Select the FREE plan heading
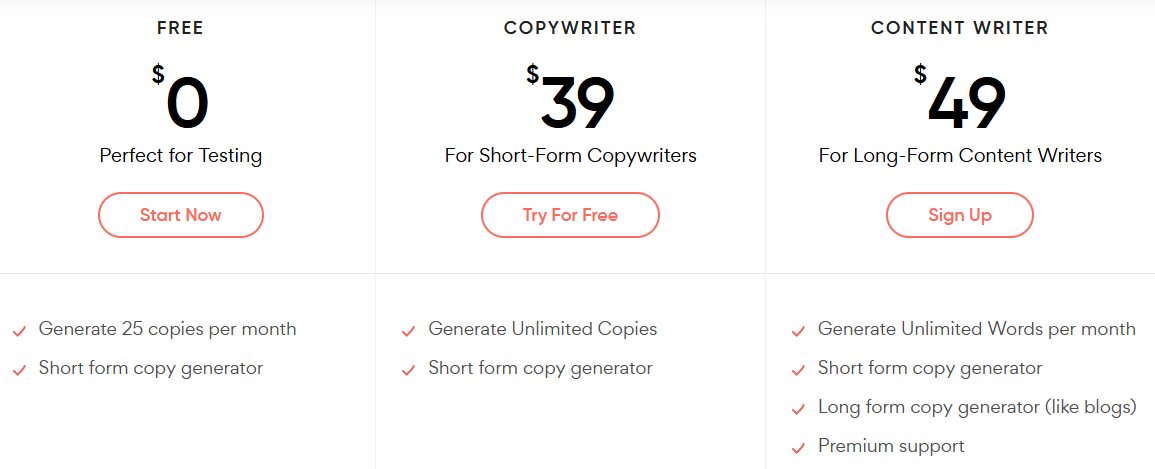Viewport: 1155px width, 469px height. point(180,29)
